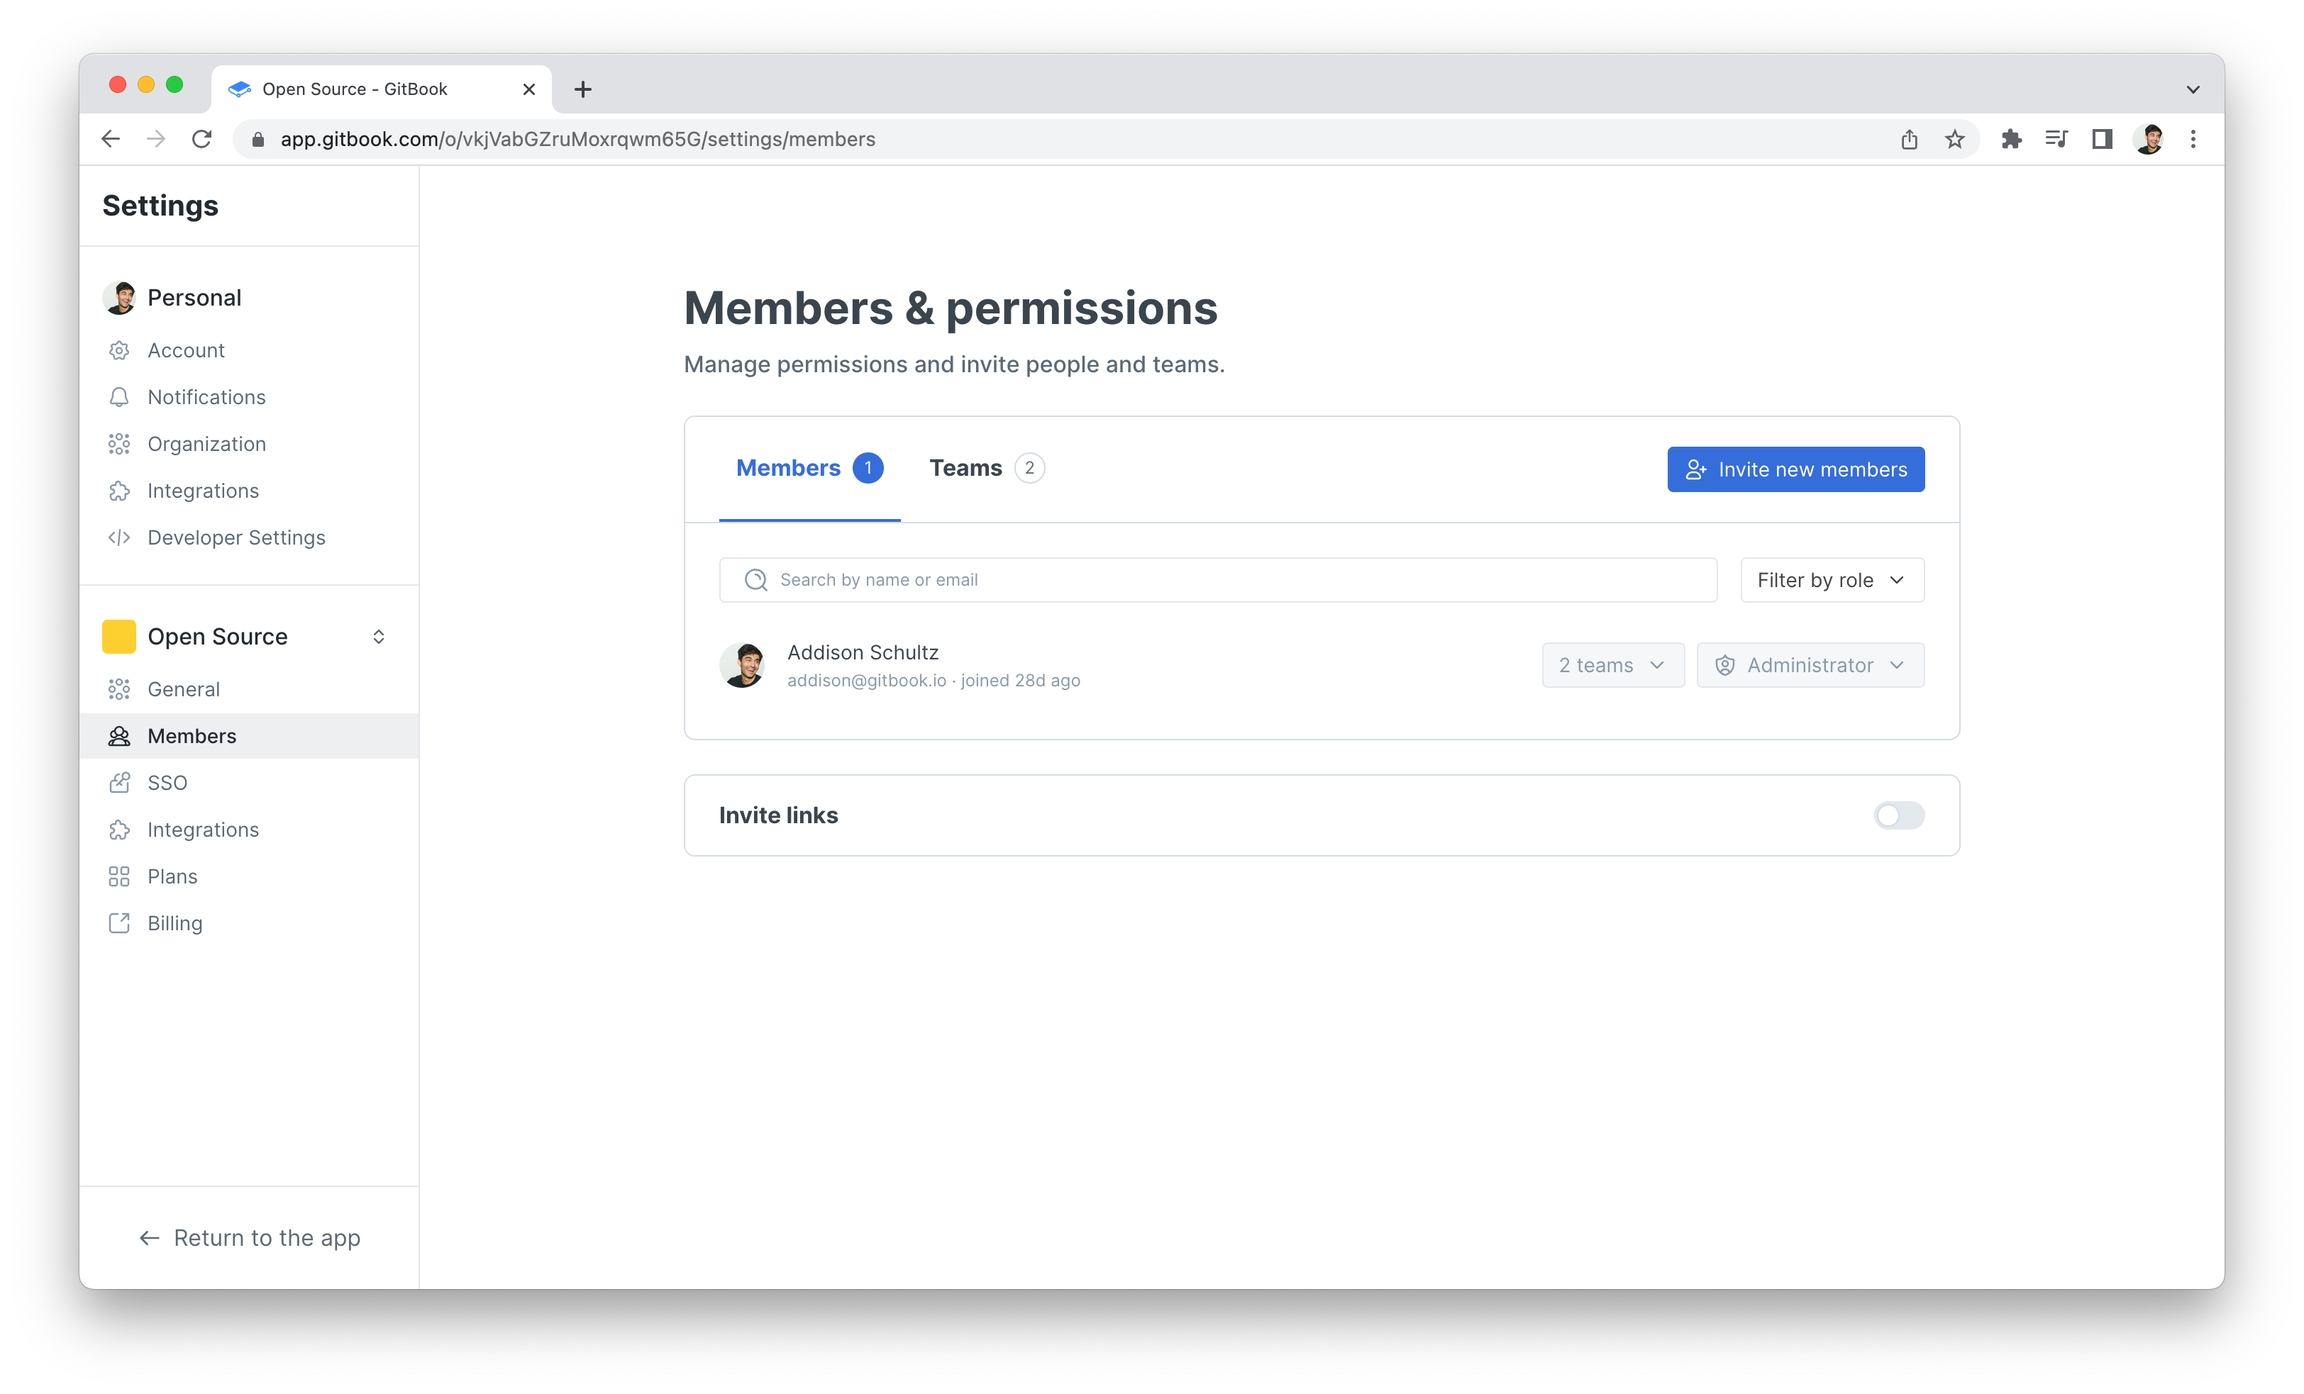Open the Billing external link icon
The image size is (2304, 1394).
[119, 923]
